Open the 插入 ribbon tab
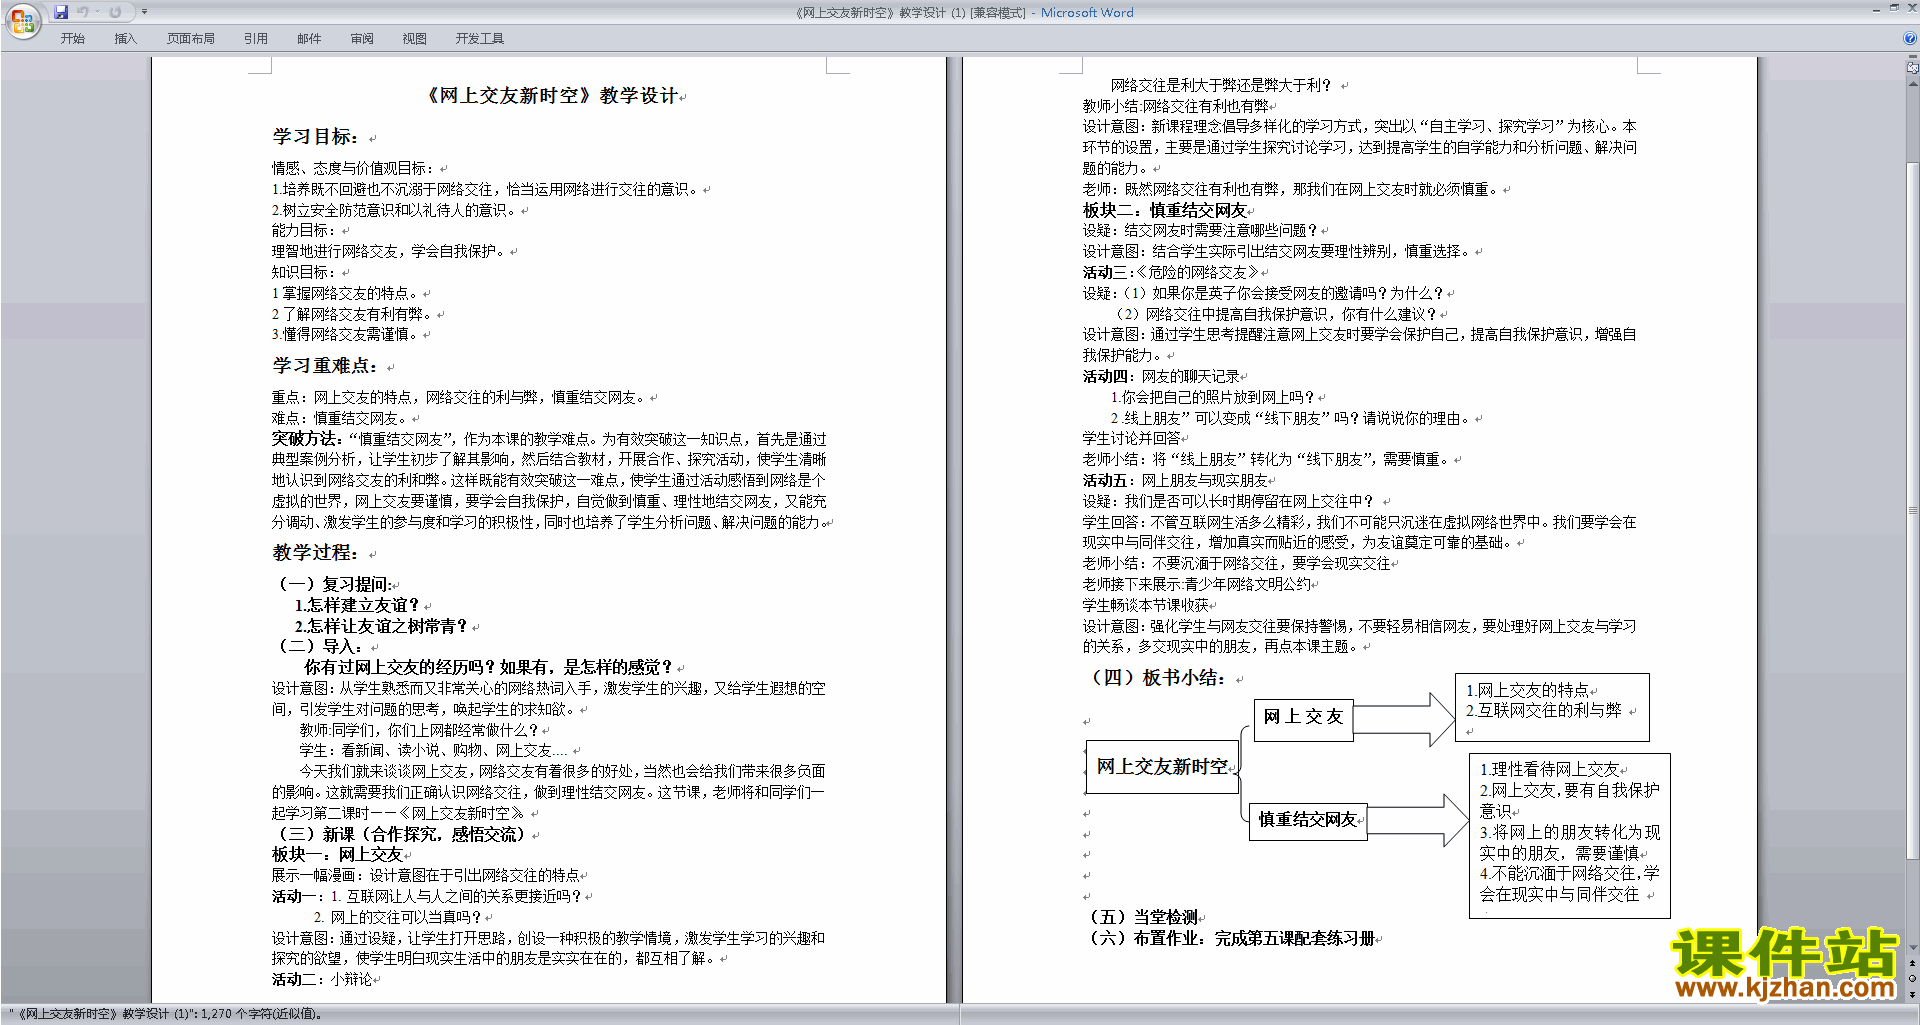This screenshot has height=1025, width=1920. 125,39
